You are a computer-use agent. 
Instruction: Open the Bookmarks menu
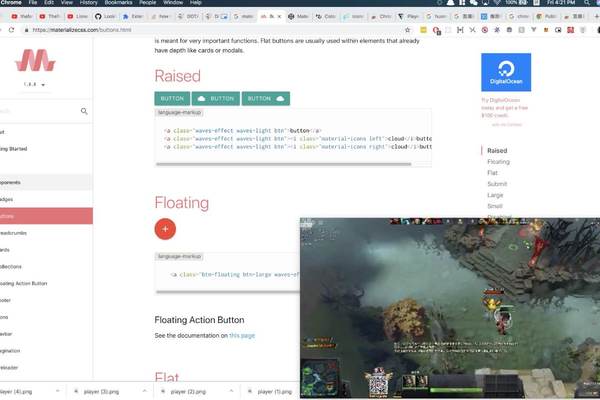118,3
